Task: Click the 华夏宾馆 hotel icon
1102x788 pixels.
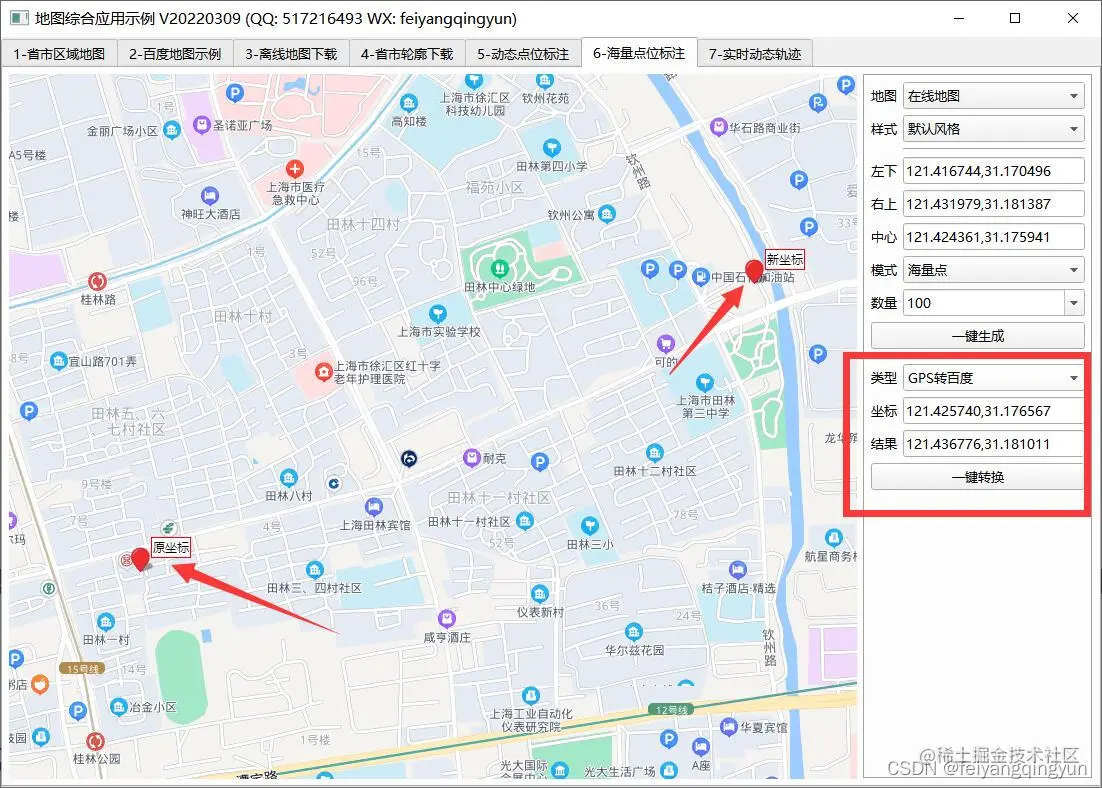Action: pyautogui.click(x=729, y=728)
